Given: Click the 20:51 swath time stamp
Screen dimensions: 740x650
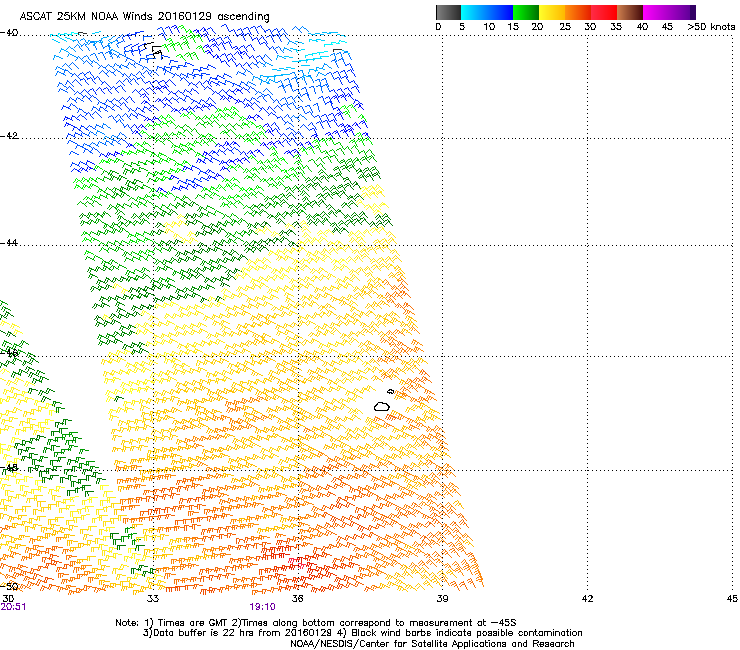Looking at the screenshot, I should [13, 607].
